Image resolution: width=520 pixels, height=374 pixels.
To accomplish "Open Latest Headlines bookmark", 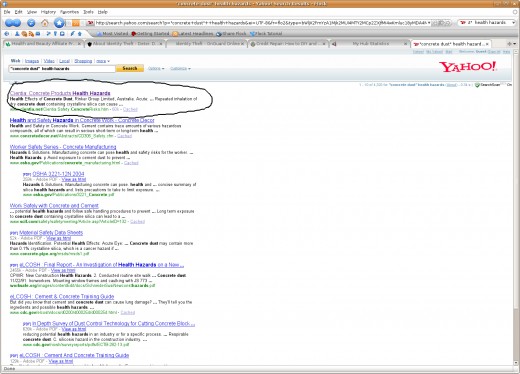I will point(193,34).
